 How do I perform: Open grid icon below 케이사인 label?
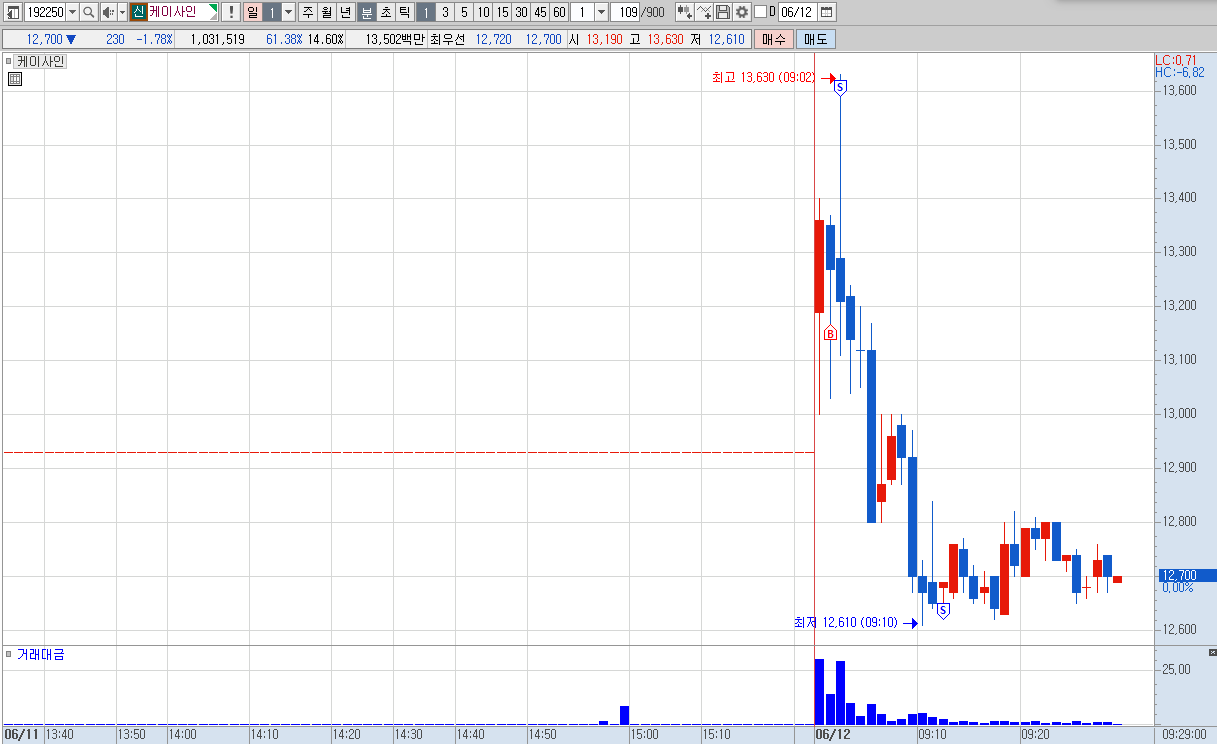coord(15,80)
